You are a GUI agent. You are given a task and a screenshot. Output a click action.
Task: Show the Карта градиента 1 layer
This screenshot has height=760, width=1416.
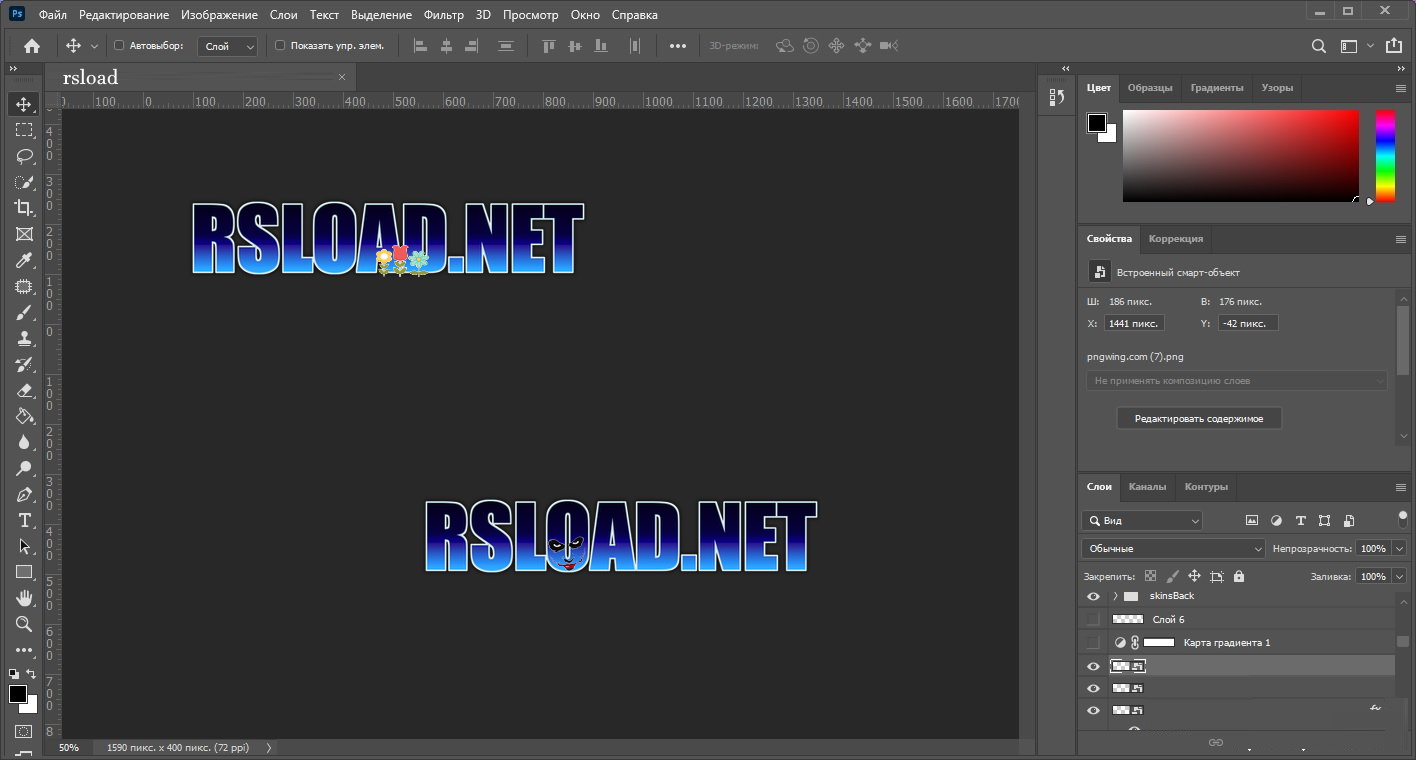coord(1093,643)
